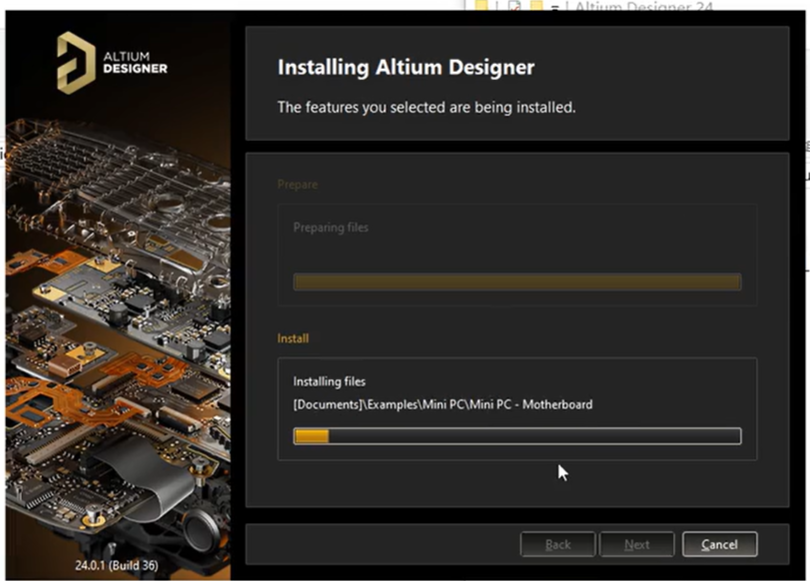This screenshot has height=581, width=810.
Task: Click the Preparing files progress bar
Action: pyautogui.click(x=517, y=282)
